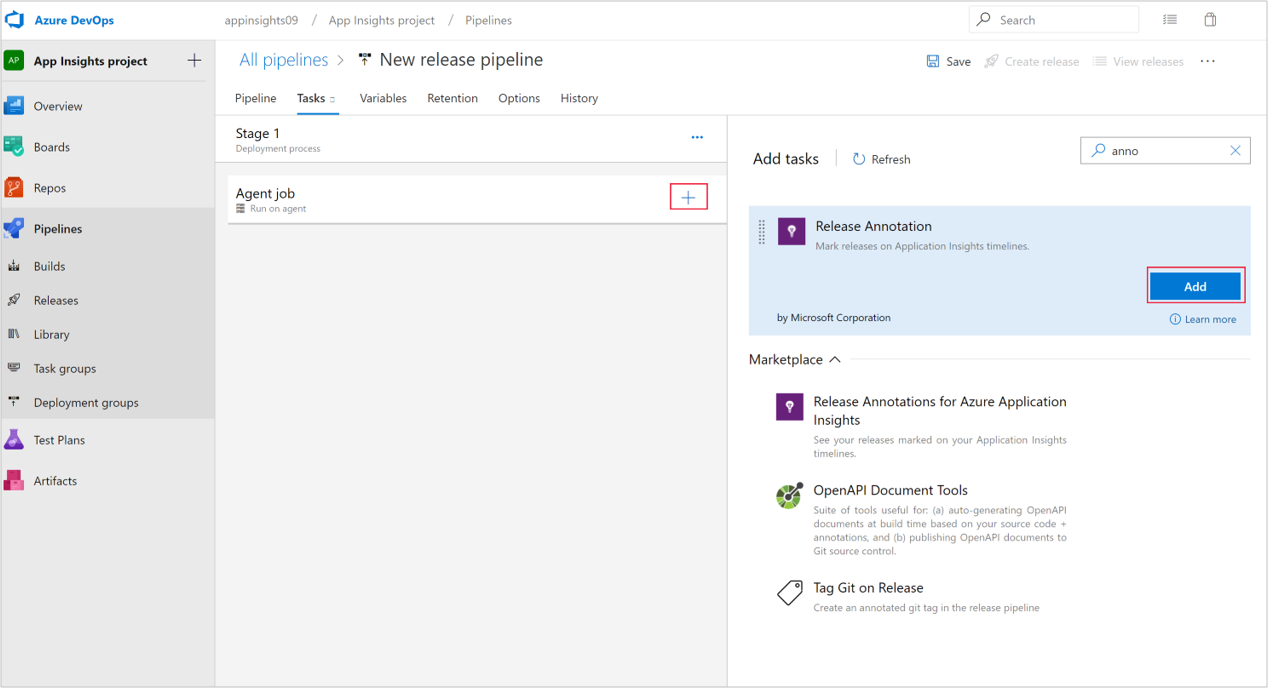Click the appinsights09 breadcrumb
Screen dimensions: 1268x688
pos(261,20)
